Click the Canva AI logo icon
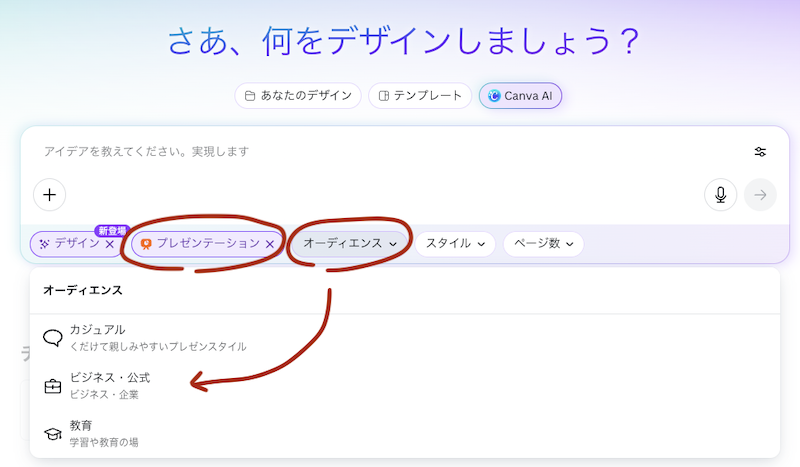This screenshot has height=467, width=800. 495,96
